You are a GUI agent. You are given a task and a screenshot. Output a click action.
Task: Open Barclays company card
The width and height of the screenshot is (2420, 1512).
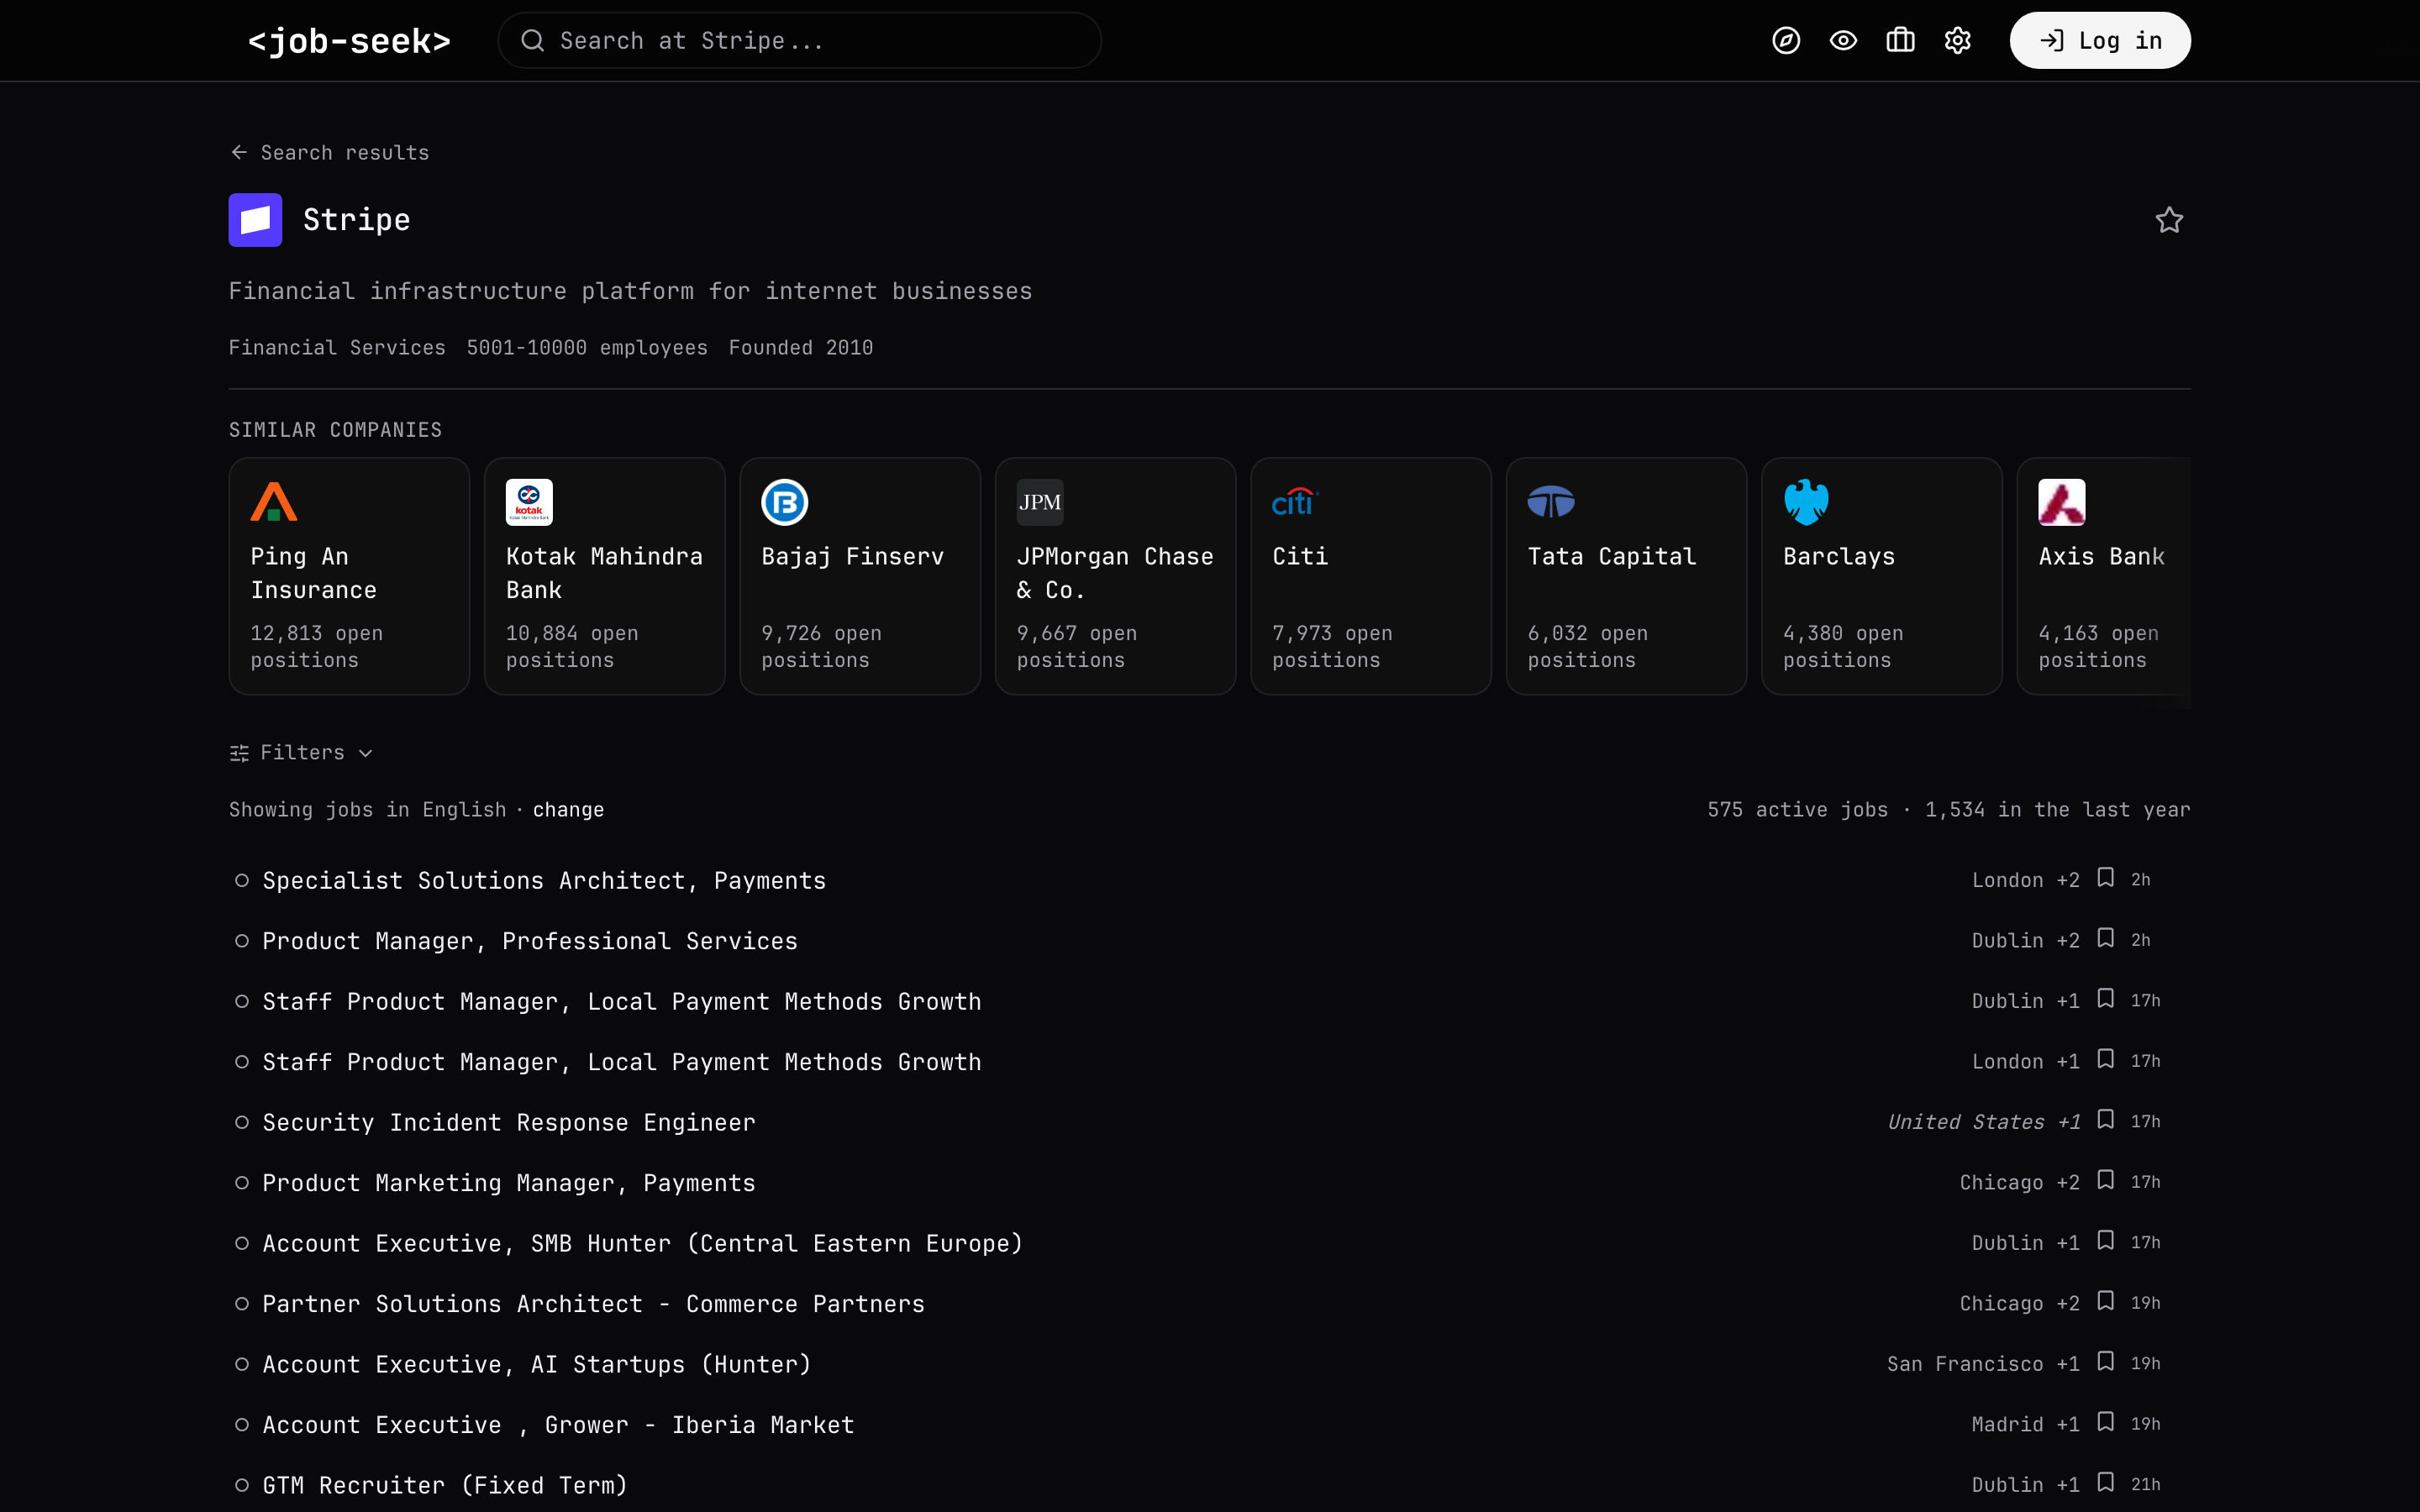(x=1882, y=576)
